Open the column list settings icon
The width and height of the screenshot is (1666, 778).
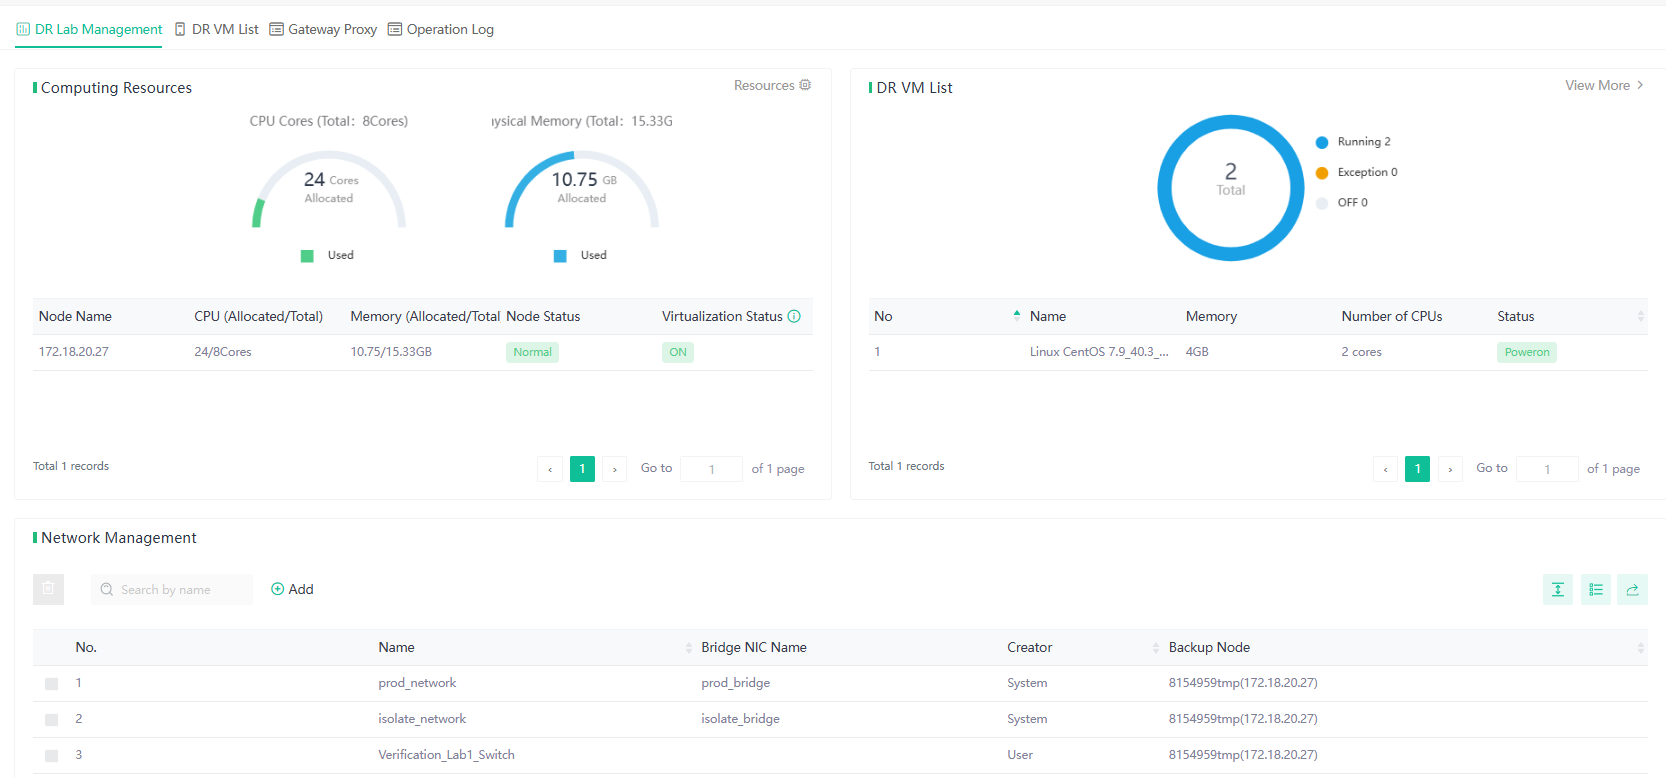1595,590
